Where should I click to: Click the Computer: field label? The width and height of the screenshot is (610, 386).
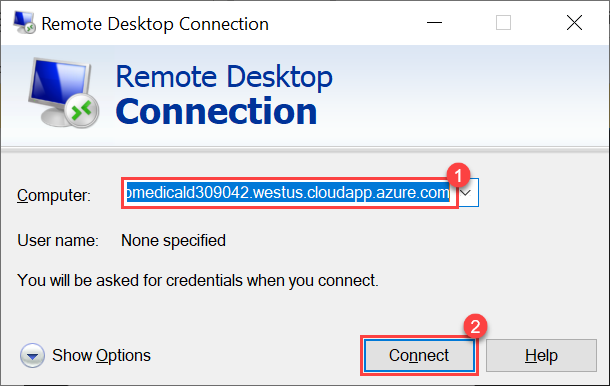tap(54, 195)
